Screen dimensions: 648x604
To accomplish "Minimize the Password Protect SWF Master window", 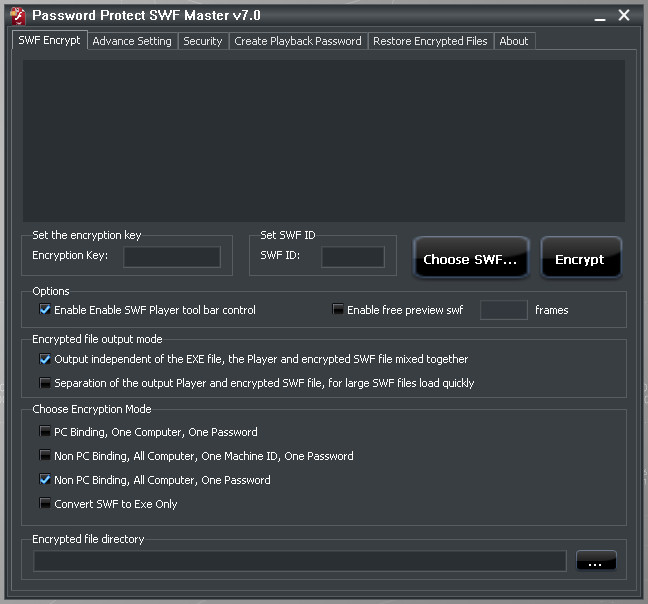I will click(x=600, y=17).
